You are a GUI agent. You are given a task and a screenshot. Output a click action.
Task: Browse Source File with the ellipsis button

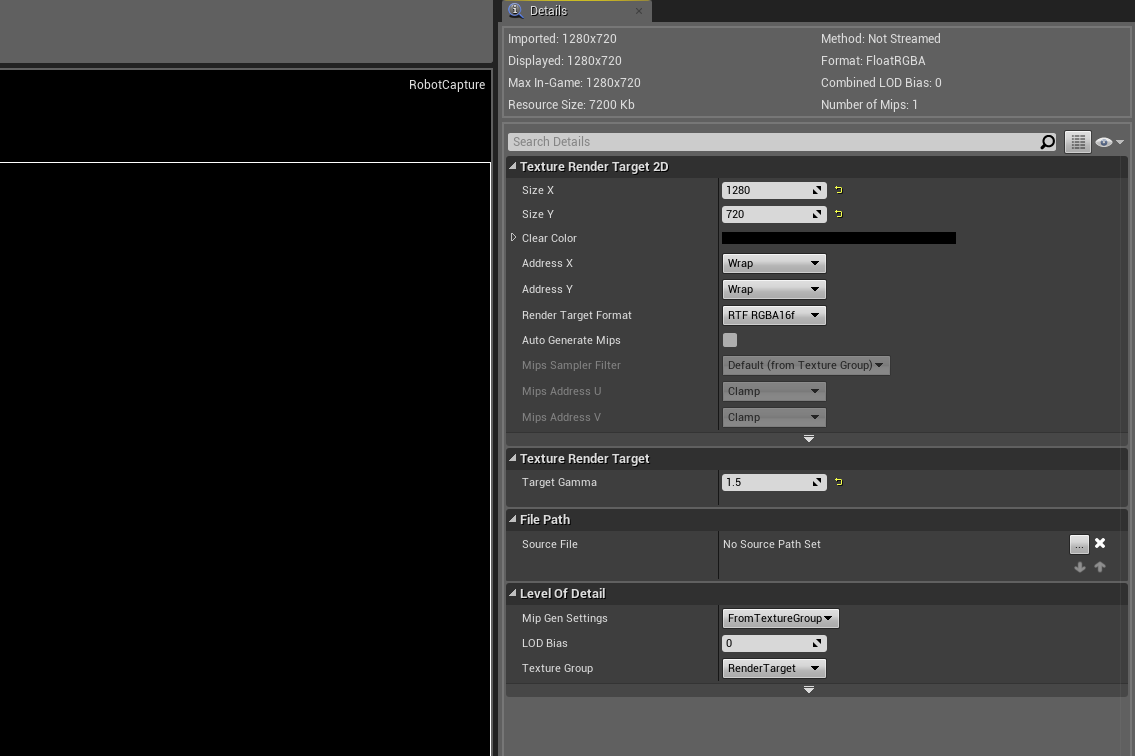click(1079, 543)
